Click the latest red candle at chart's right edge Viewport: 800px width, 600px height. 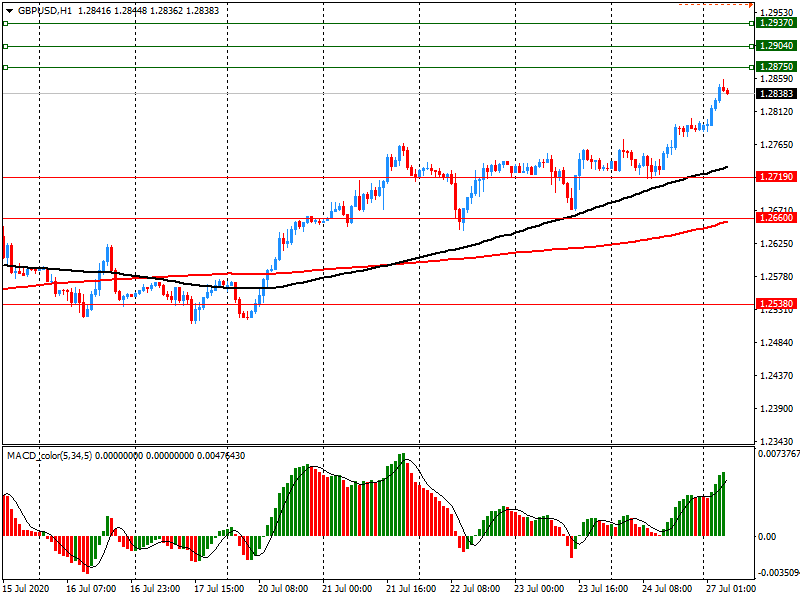tap(727, 92)
